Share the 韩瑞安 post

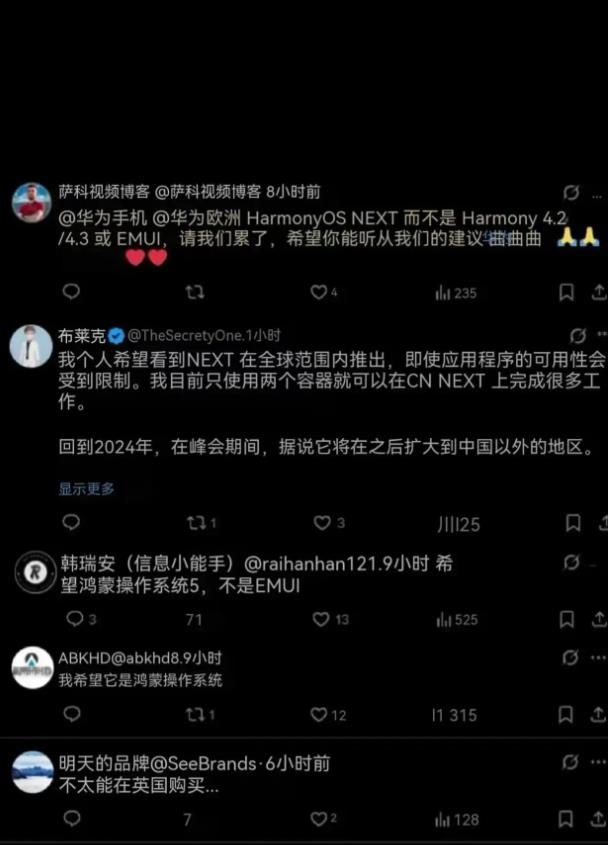coord(599,619)
